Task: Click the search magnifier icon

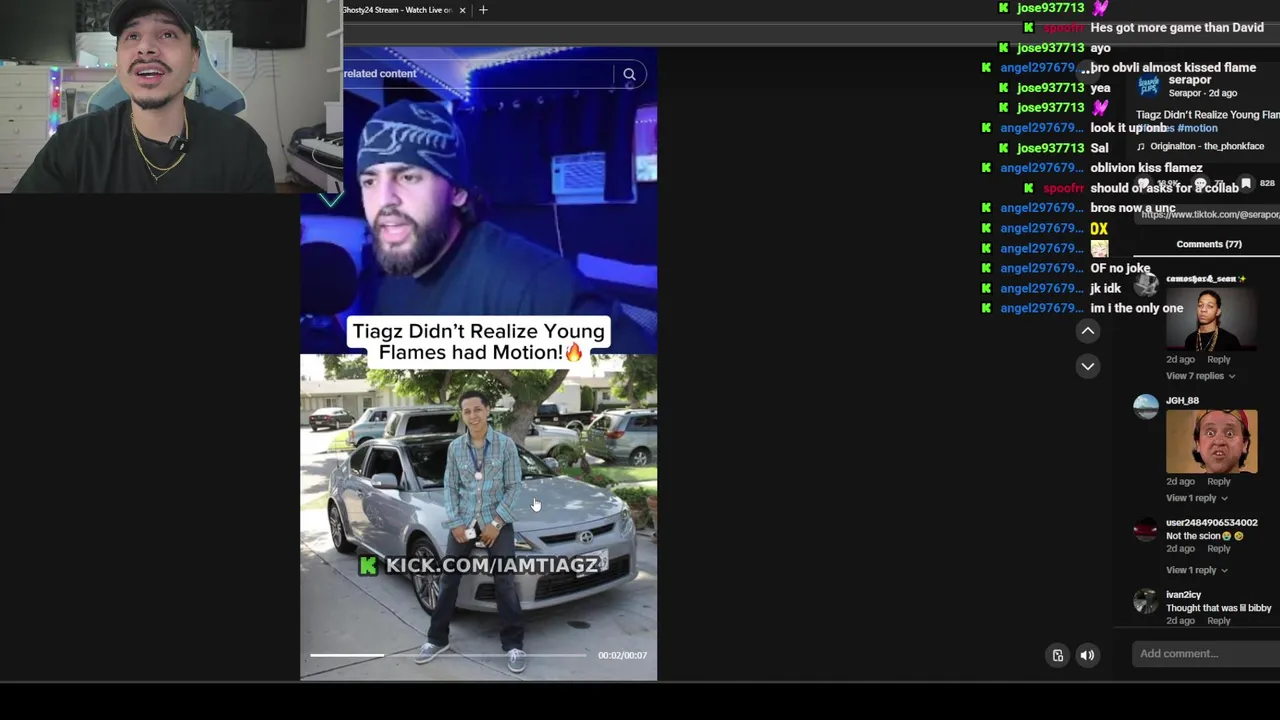Action: 629,74
